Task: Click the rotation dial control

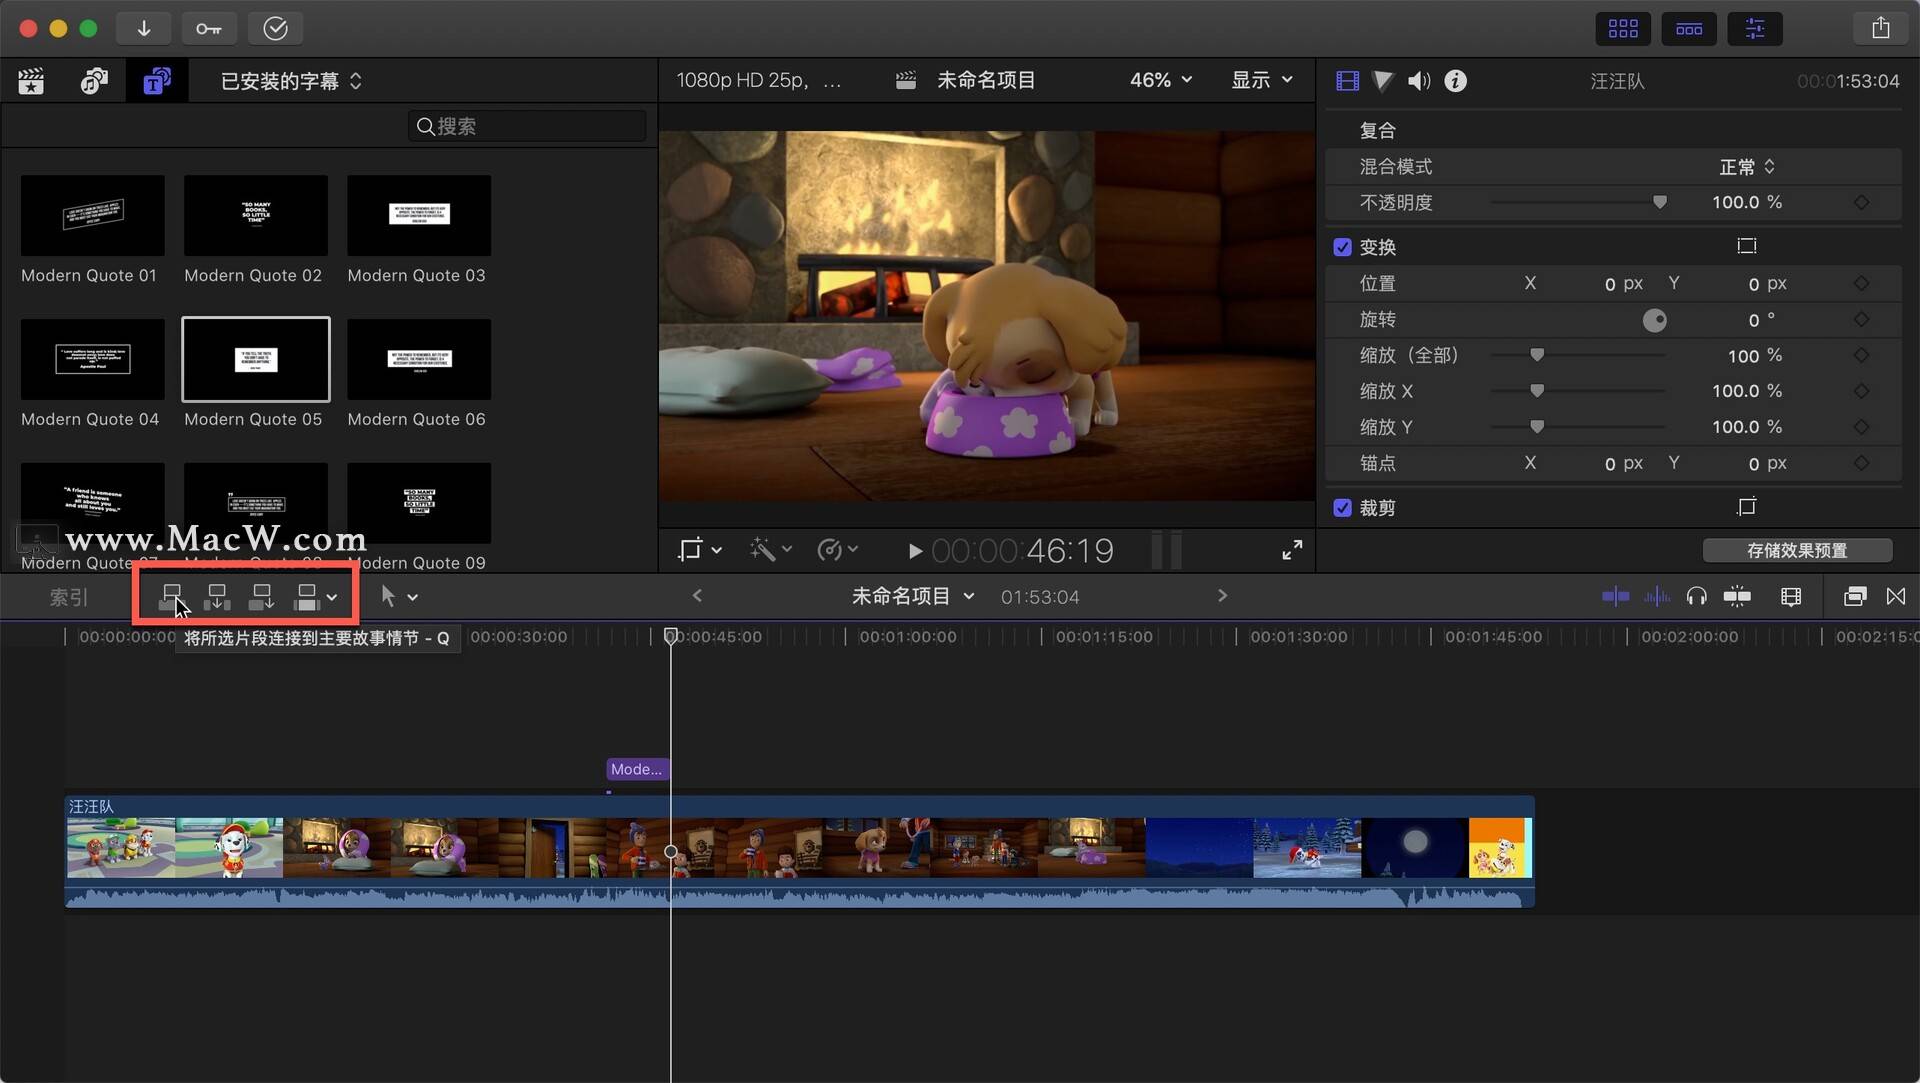Action: coord(1655,320)
